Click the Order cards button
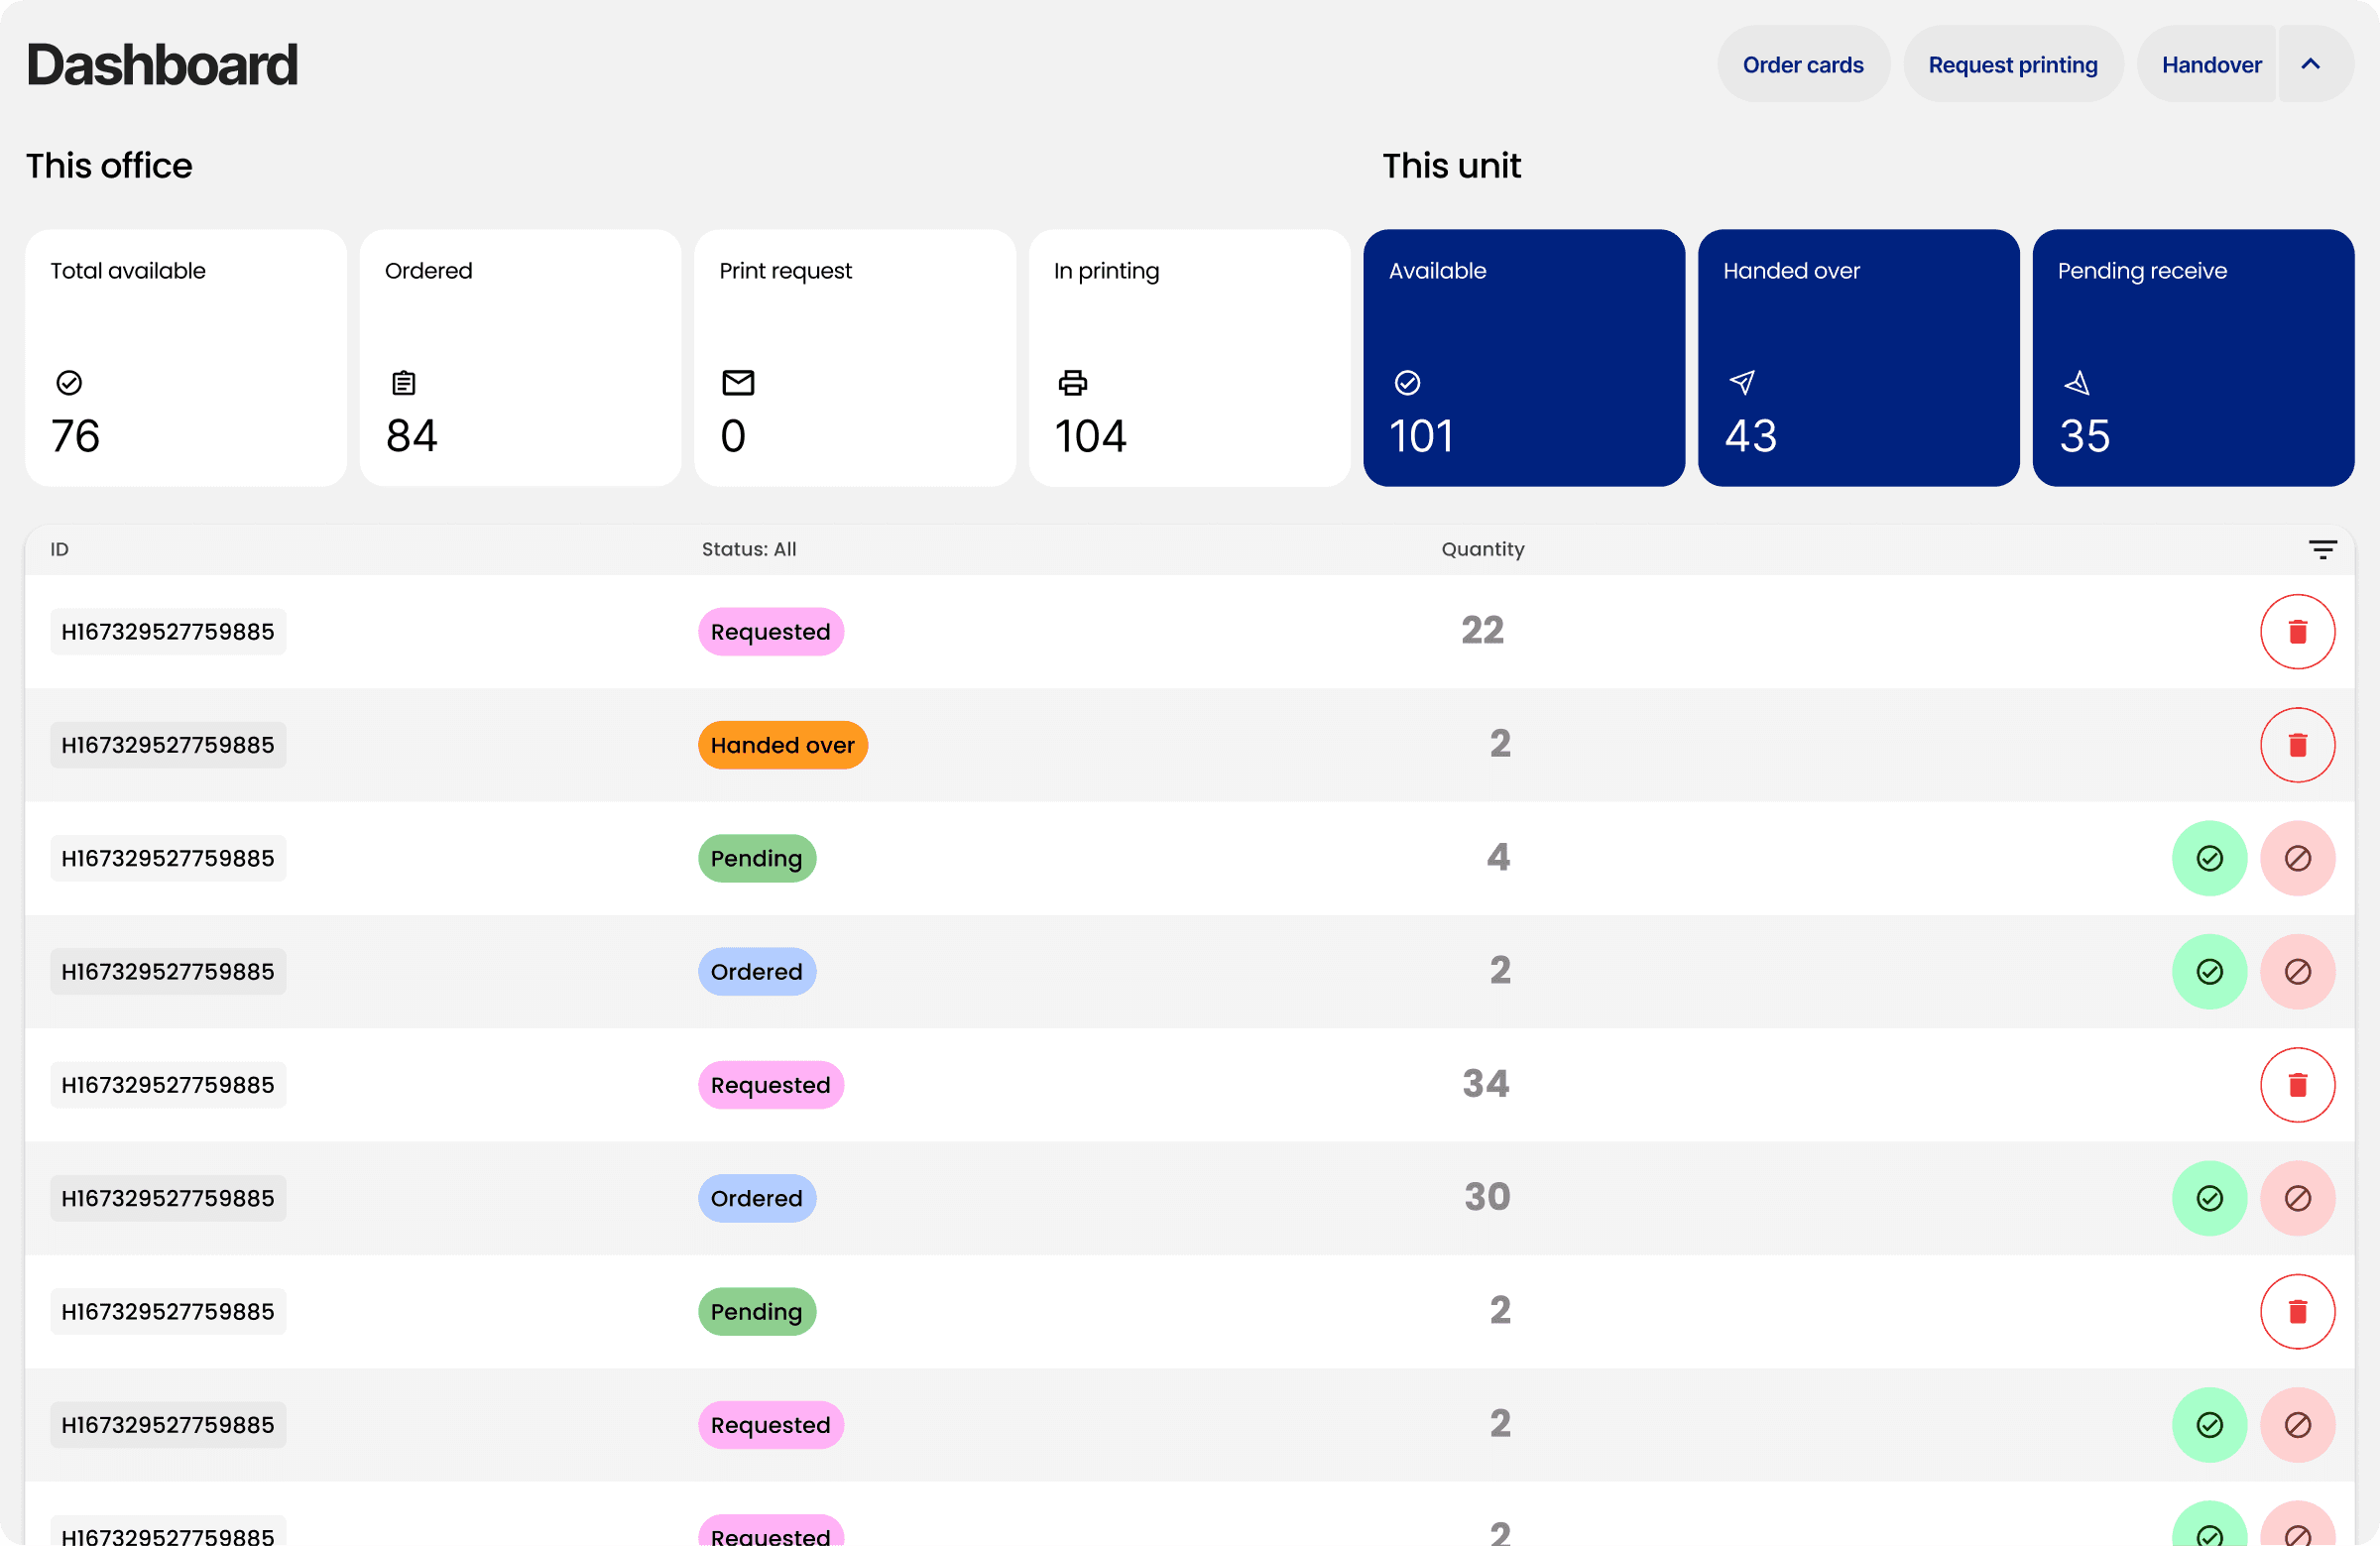Viewport: 2380px width, 1546px height. point(1803,64)
